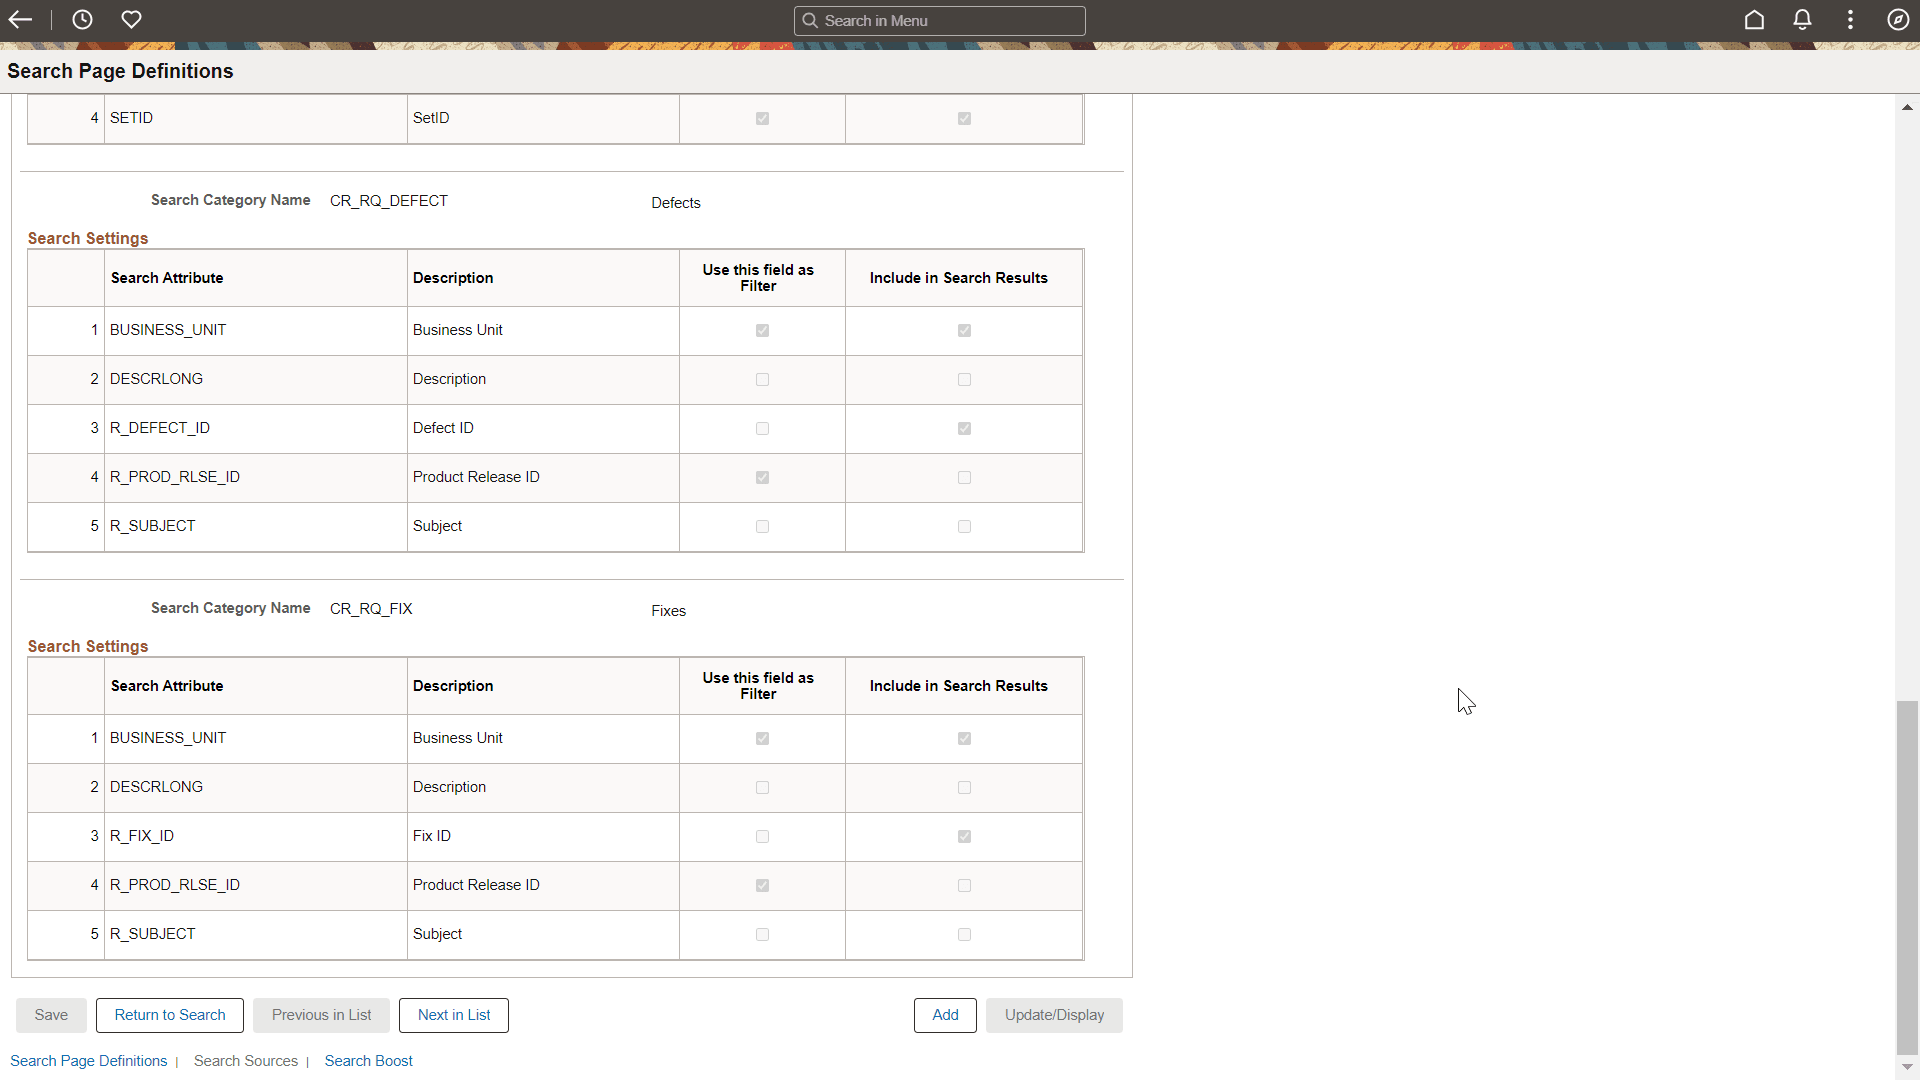Open the Notifications bell
This screenshot has width=1920, height=1080.
pos(1801,19)
